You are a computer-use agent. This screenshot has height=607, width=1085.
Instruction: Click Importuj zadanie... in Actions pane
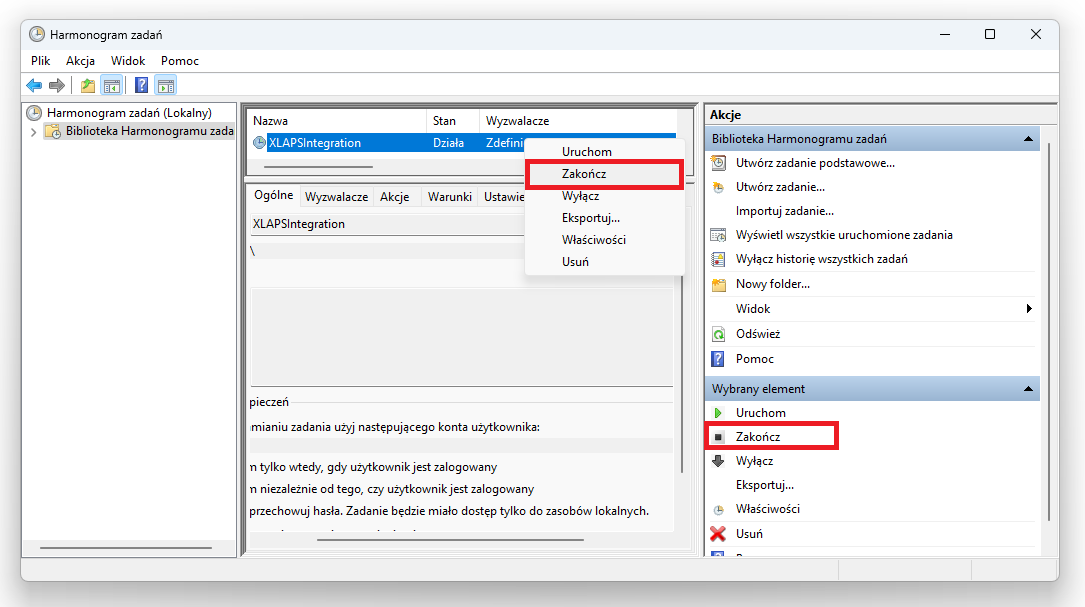[x=784, y=211]
